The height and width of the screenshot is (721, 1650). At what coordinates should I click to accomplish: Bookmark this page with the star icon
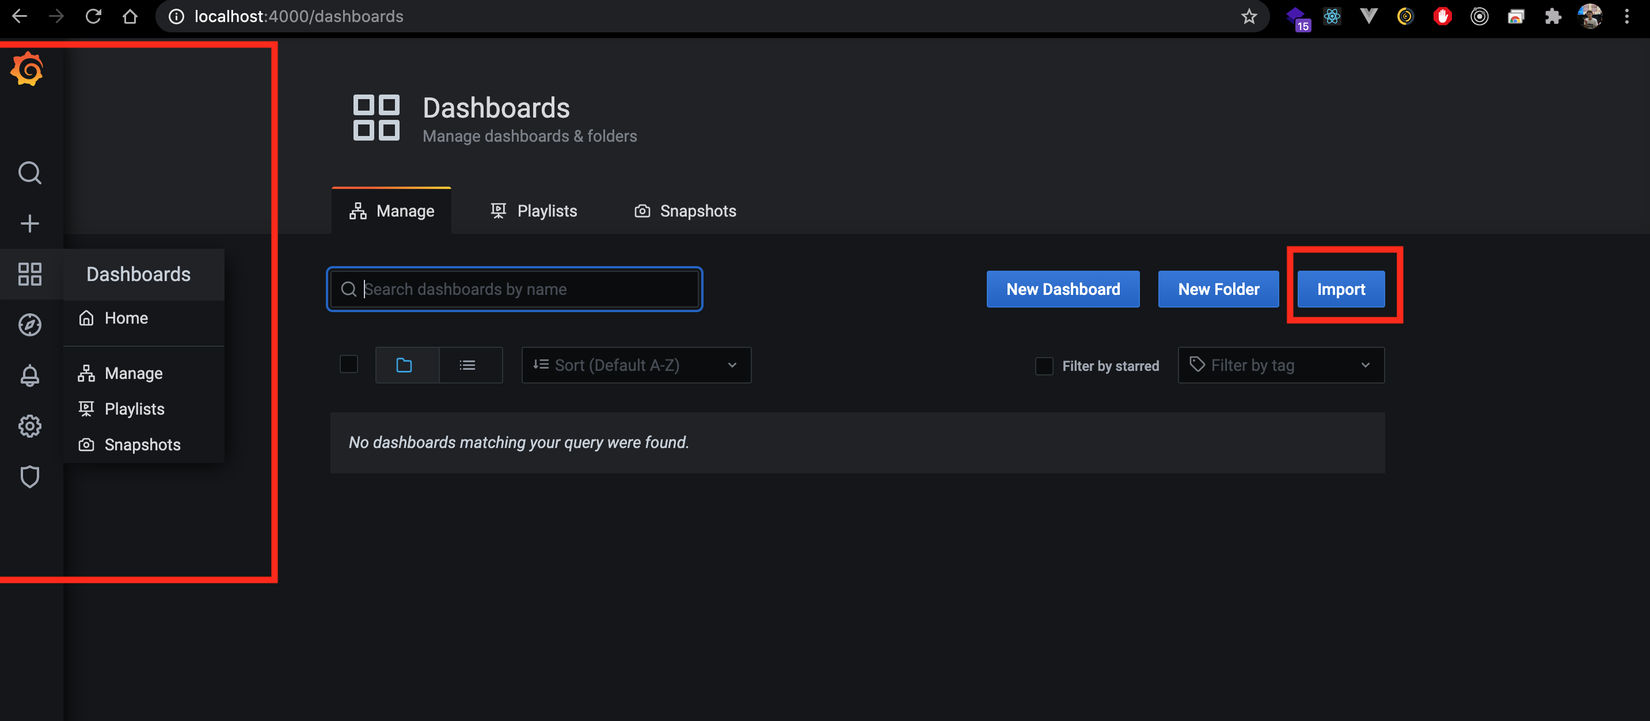[x=1249, y=16]
